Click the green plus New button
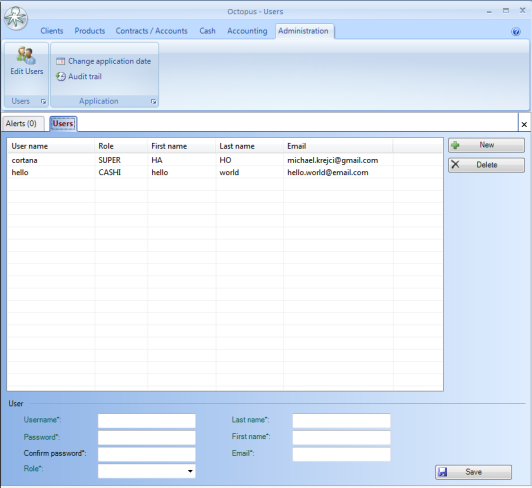The width and height of the screenshot is (532, 488). coord(486,145)
